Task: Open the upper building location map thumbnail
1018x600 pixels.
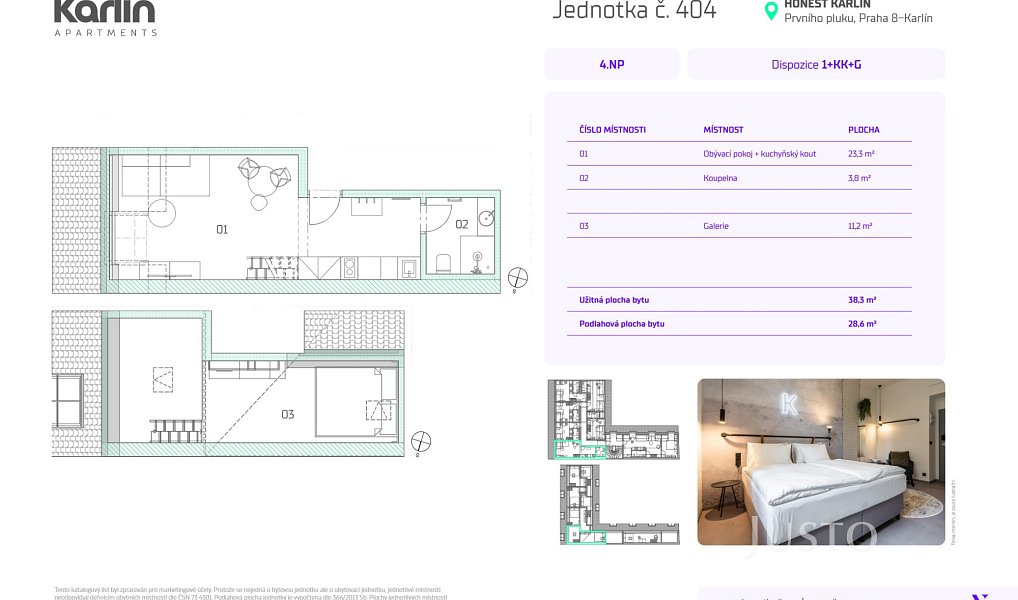Action: click(614, 419)
